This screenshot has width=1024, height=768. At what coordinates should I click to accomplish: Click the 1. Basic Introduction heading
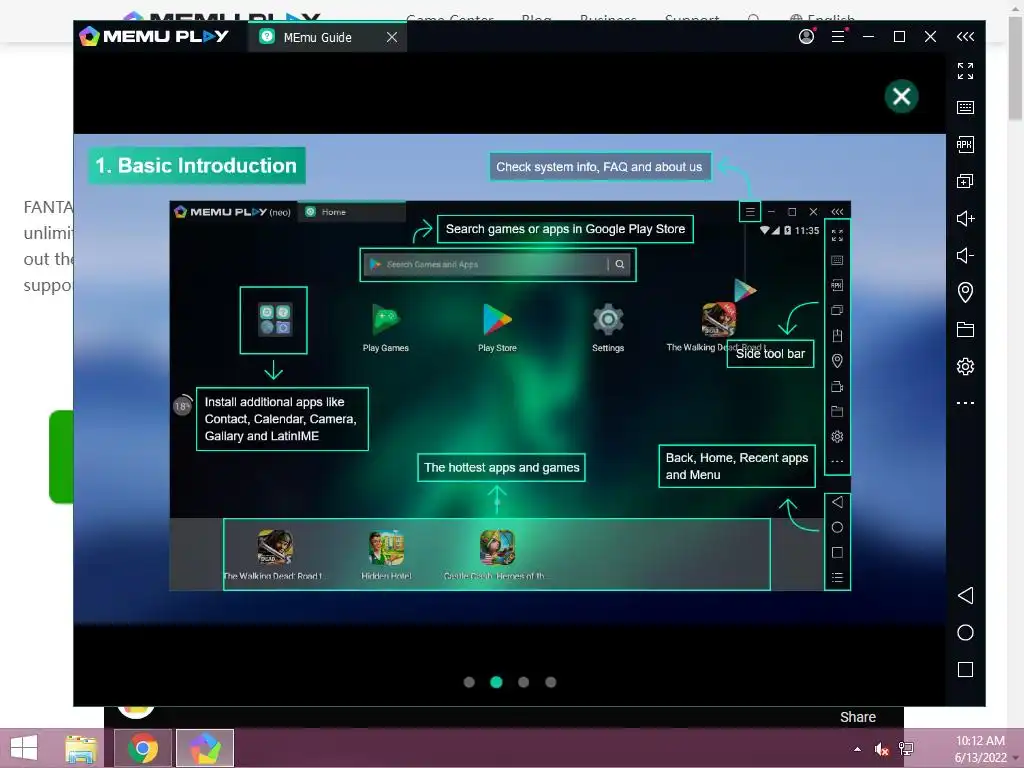(x=196, y=165)
